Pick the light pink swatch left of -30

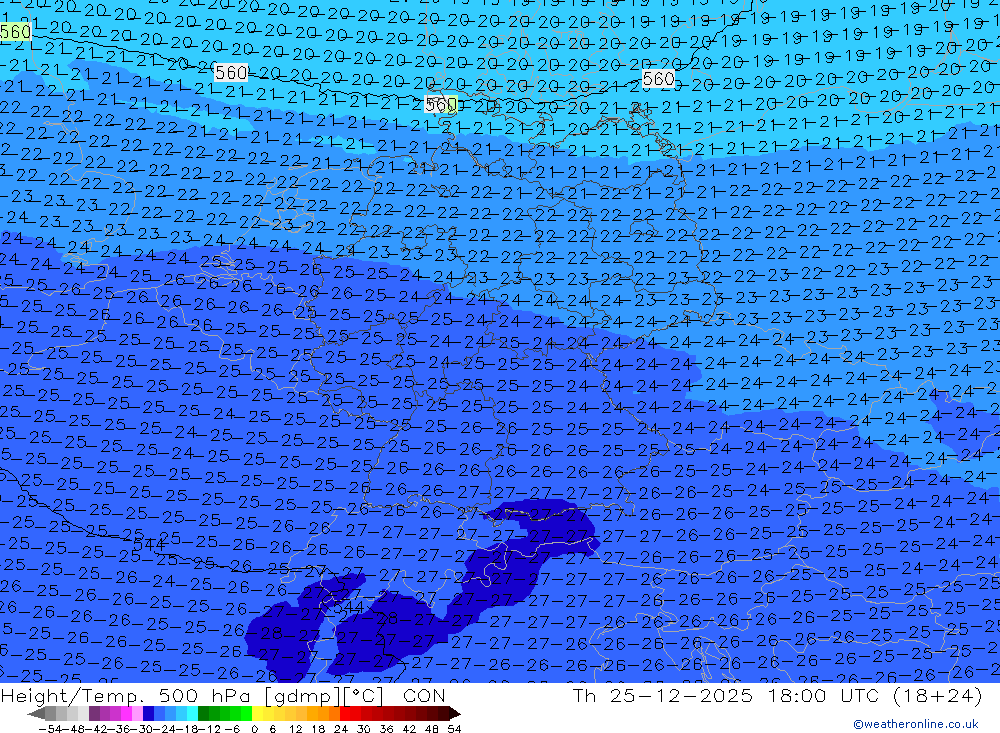[x=137, y=714]
